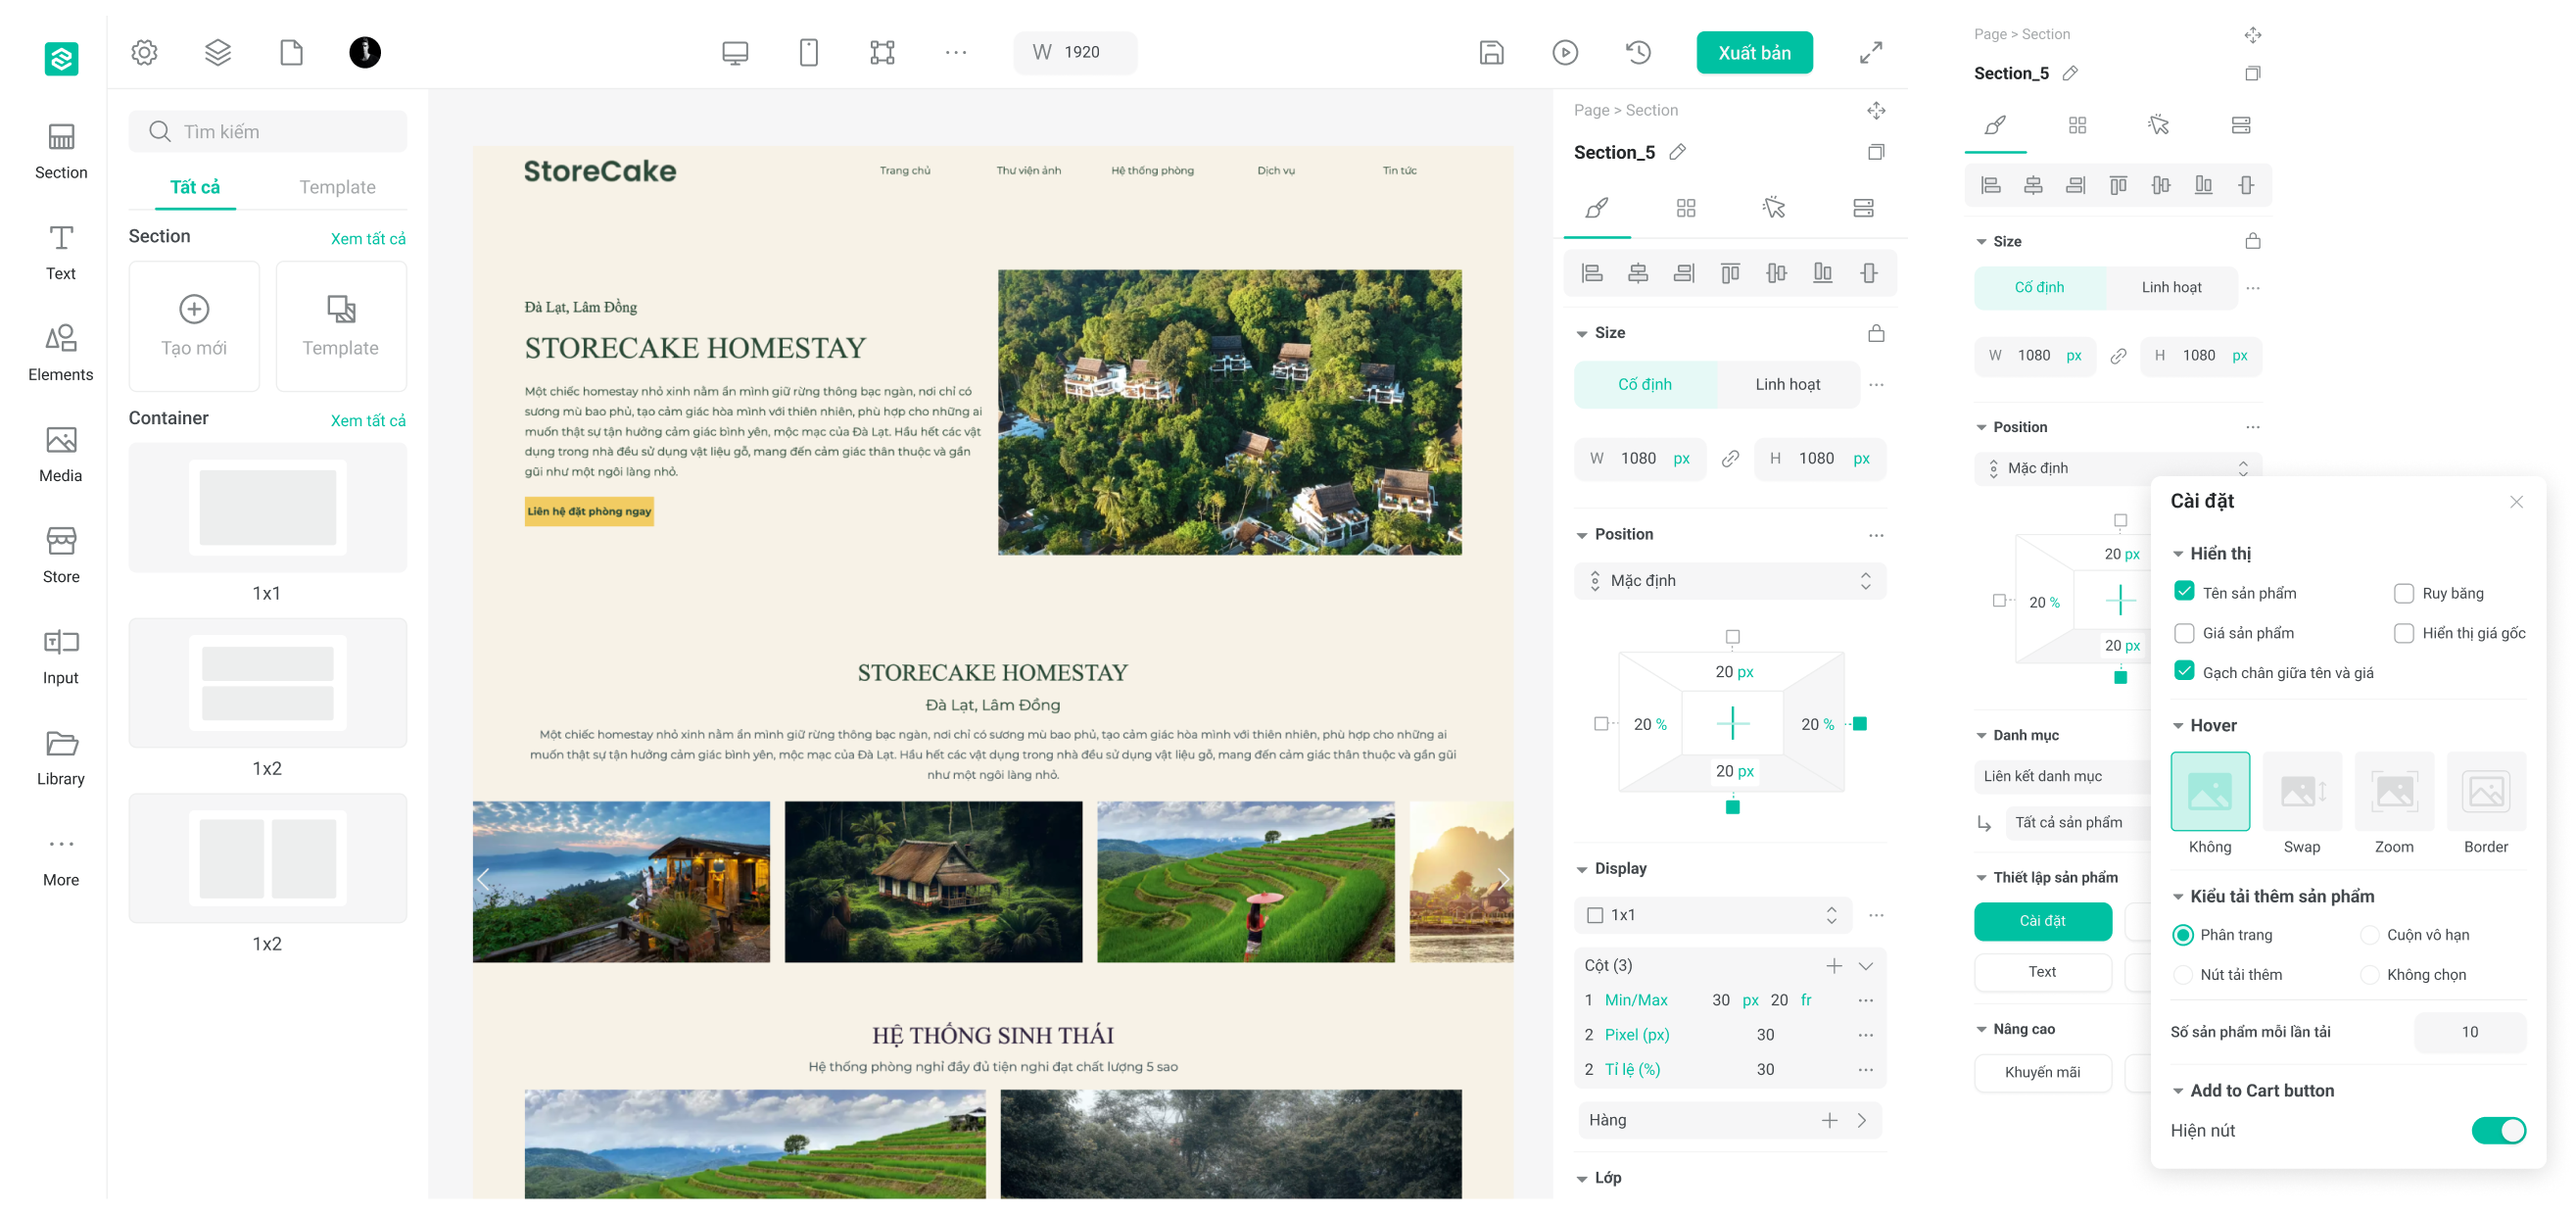Select the 'Cuộn vô hạn' radio button
Viewport: 2576px width, 1215px height.
(2370, 934)
